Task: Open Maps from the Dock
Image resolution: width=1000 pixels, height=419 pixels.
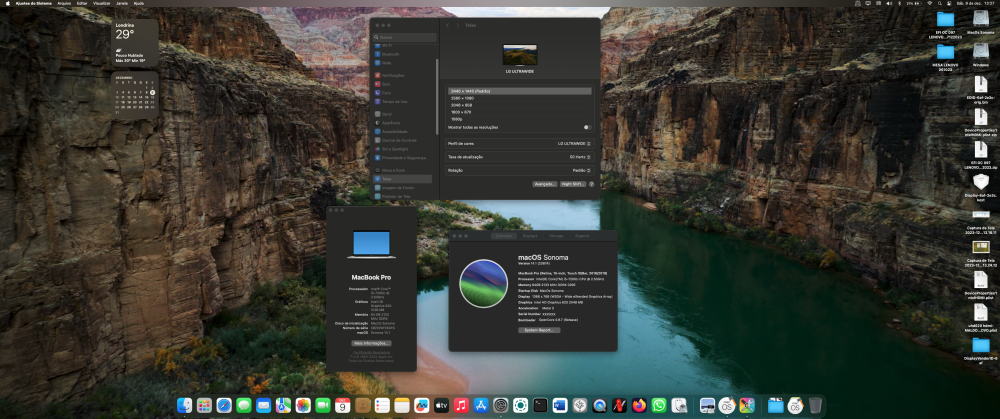Action: (x=283, y=405)
